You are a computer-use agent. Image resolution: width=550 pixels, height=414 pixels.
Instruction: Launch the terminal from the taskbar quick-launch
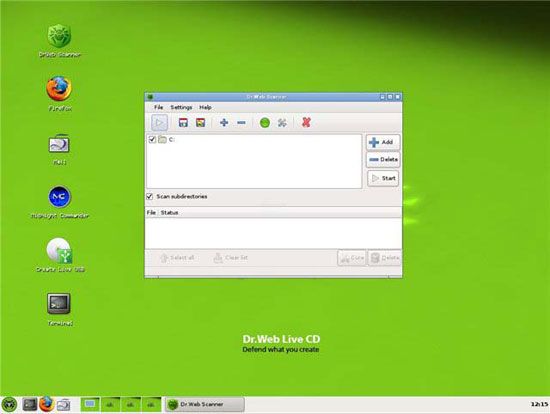(30, 405)
